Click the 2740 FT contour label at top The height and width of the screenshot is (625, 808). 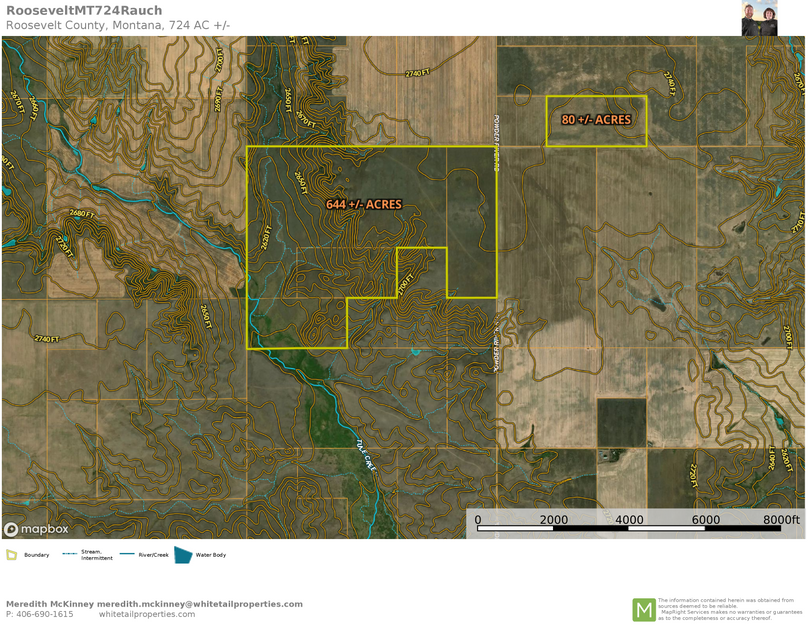418,73
